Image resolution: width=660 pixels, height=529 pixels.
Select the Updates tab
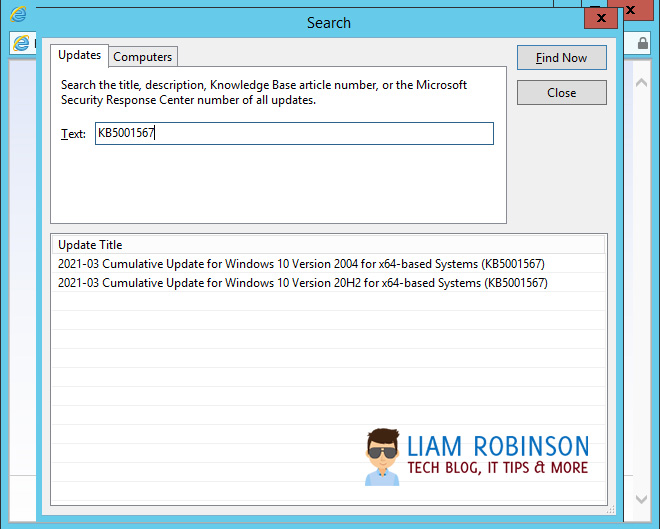79,55
